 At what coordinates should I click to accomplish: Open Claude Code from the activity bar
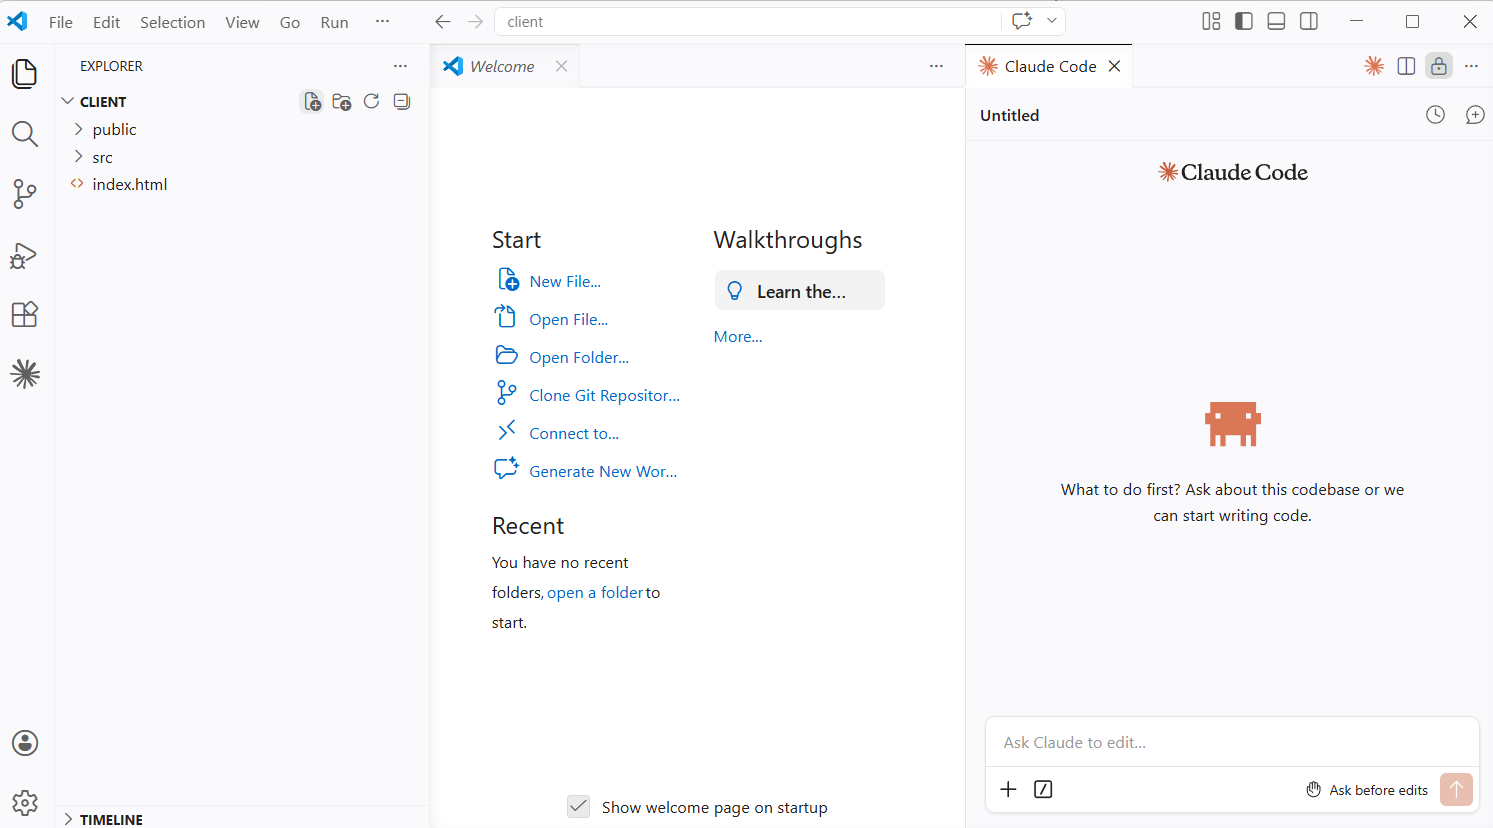click(x=24, y=373)
